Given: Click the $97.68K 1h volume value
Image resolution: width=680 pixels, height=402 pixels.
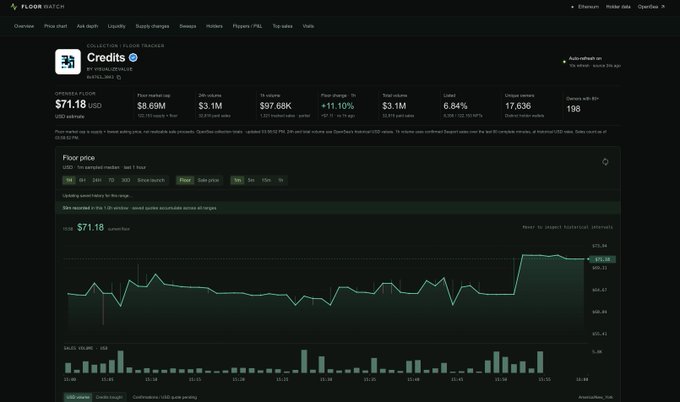Looking at the screenshot, I should [275, 106].
